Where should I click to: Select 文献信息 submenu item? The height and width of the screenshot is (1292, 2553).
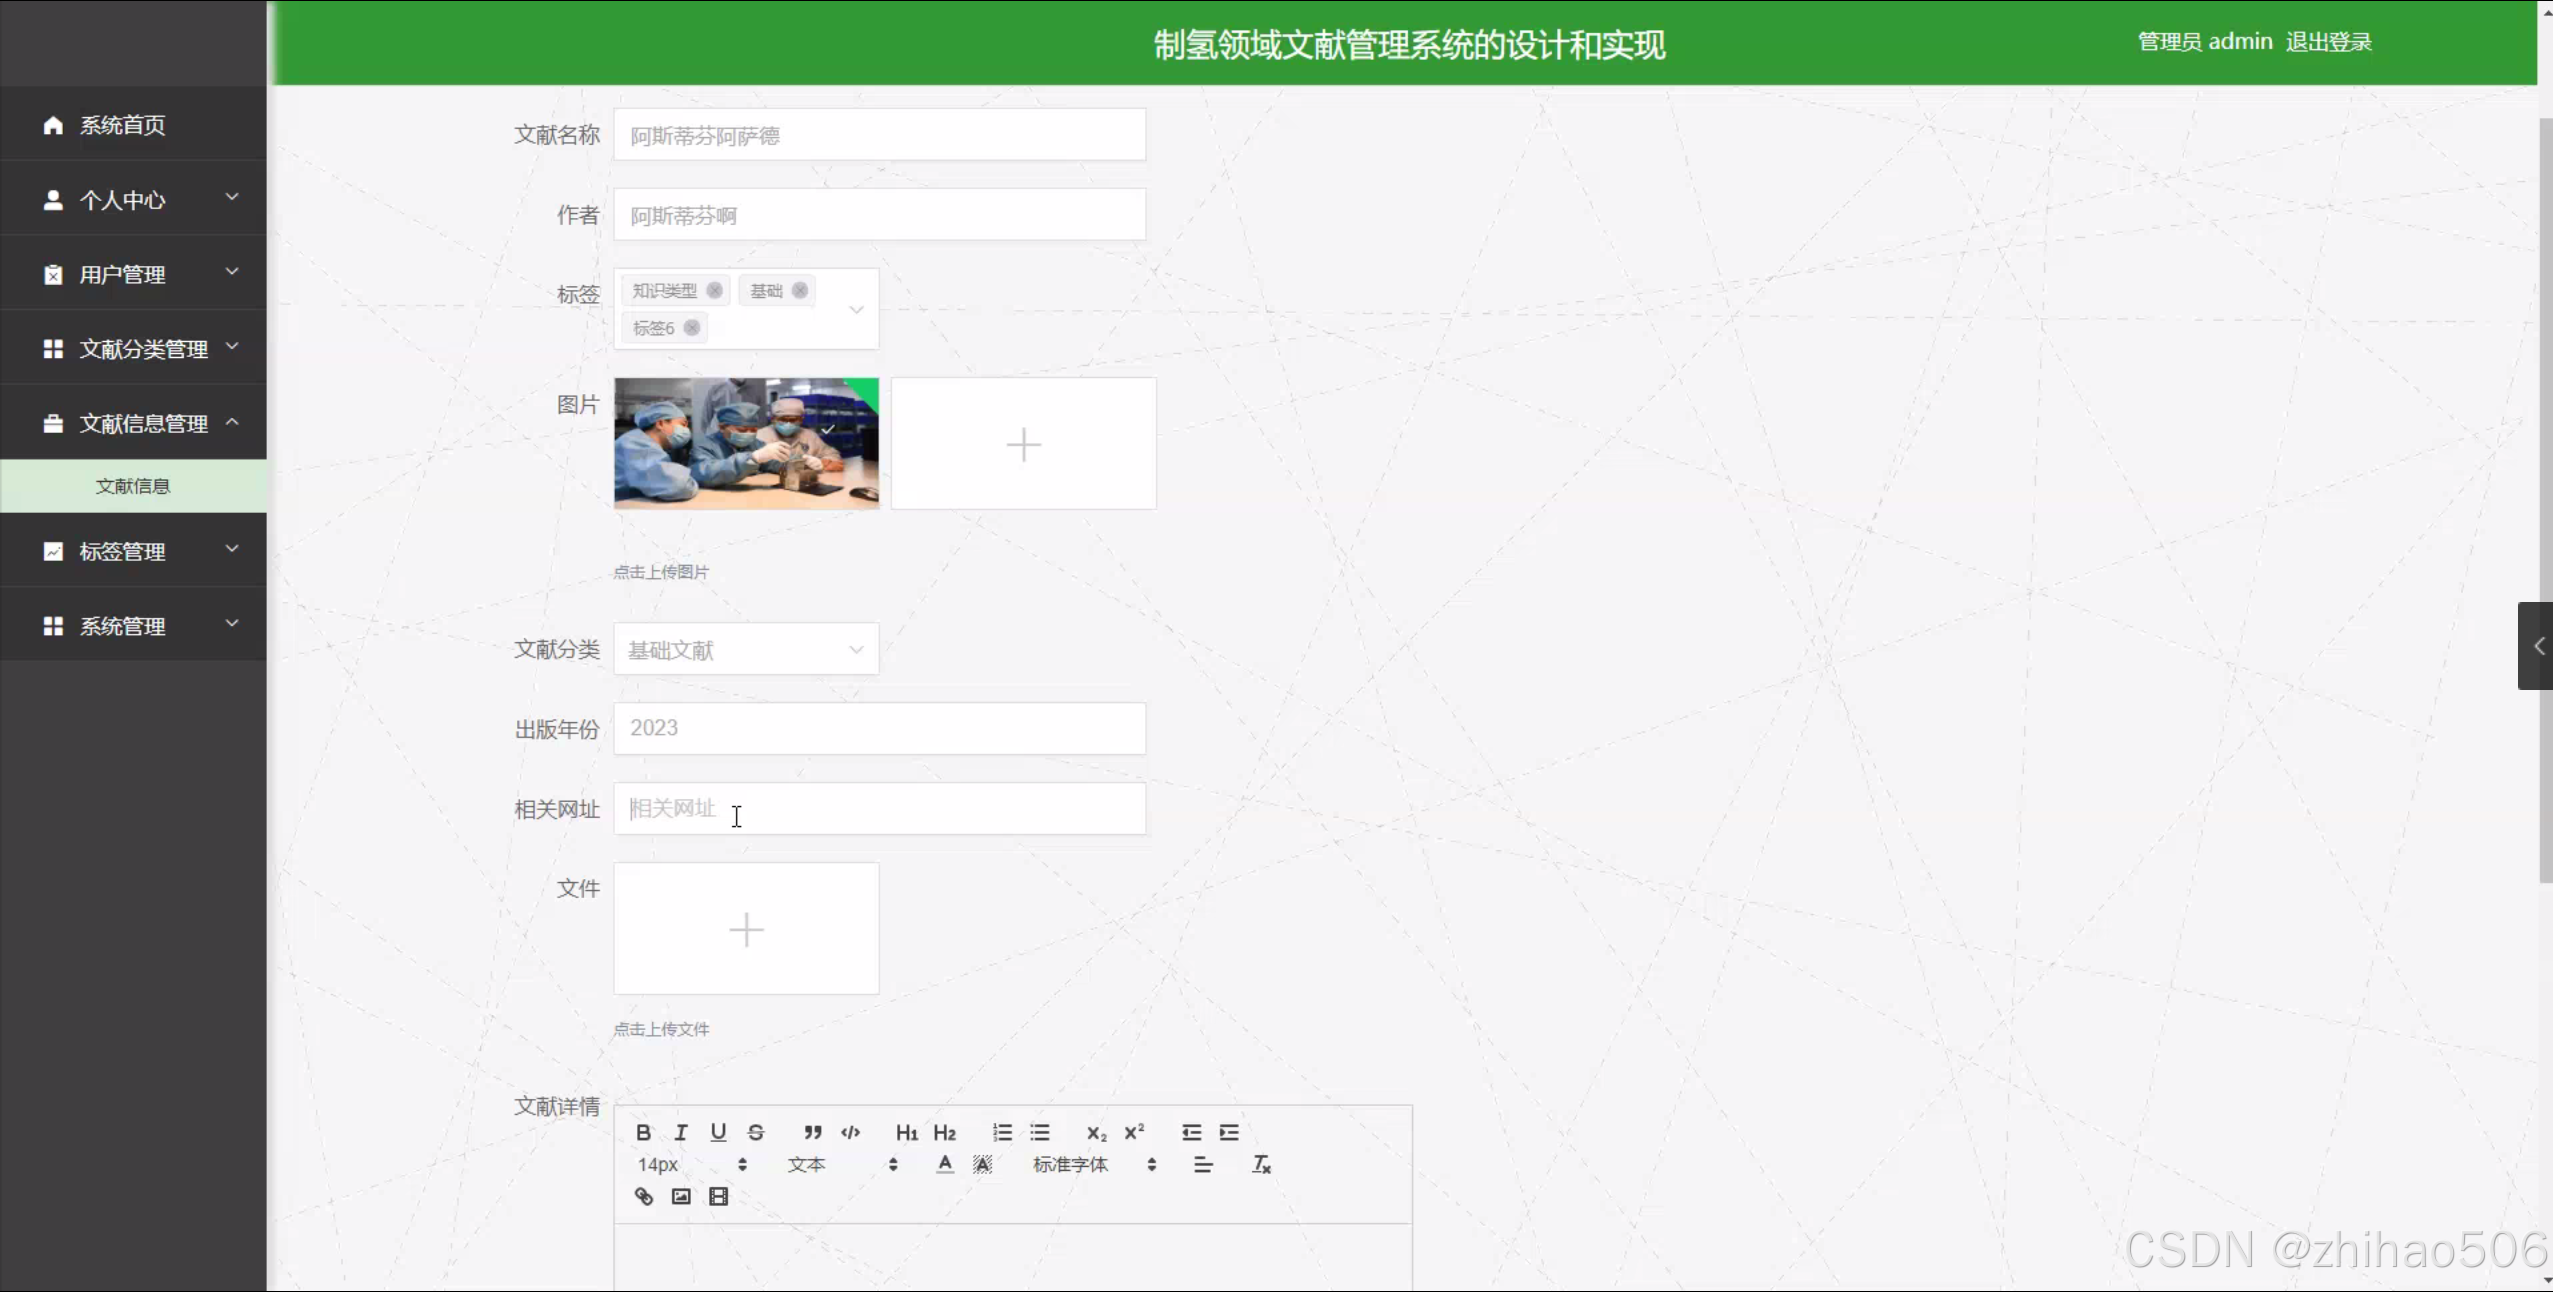[133, 486]
